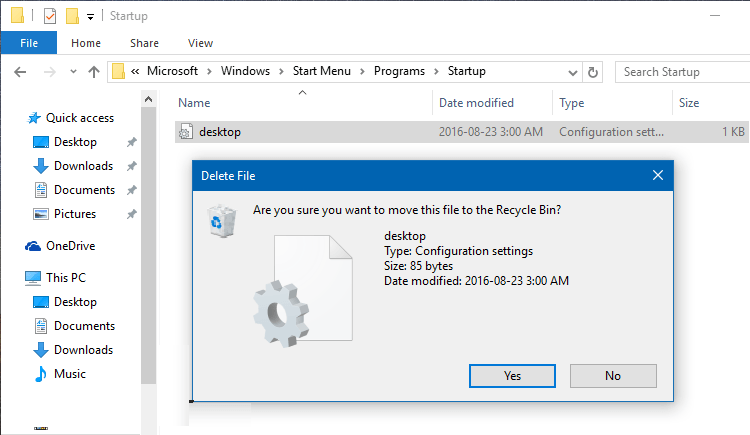Open the Home ribbon tab
Screen dimensions: 750x435
click(x=86, y=43)
